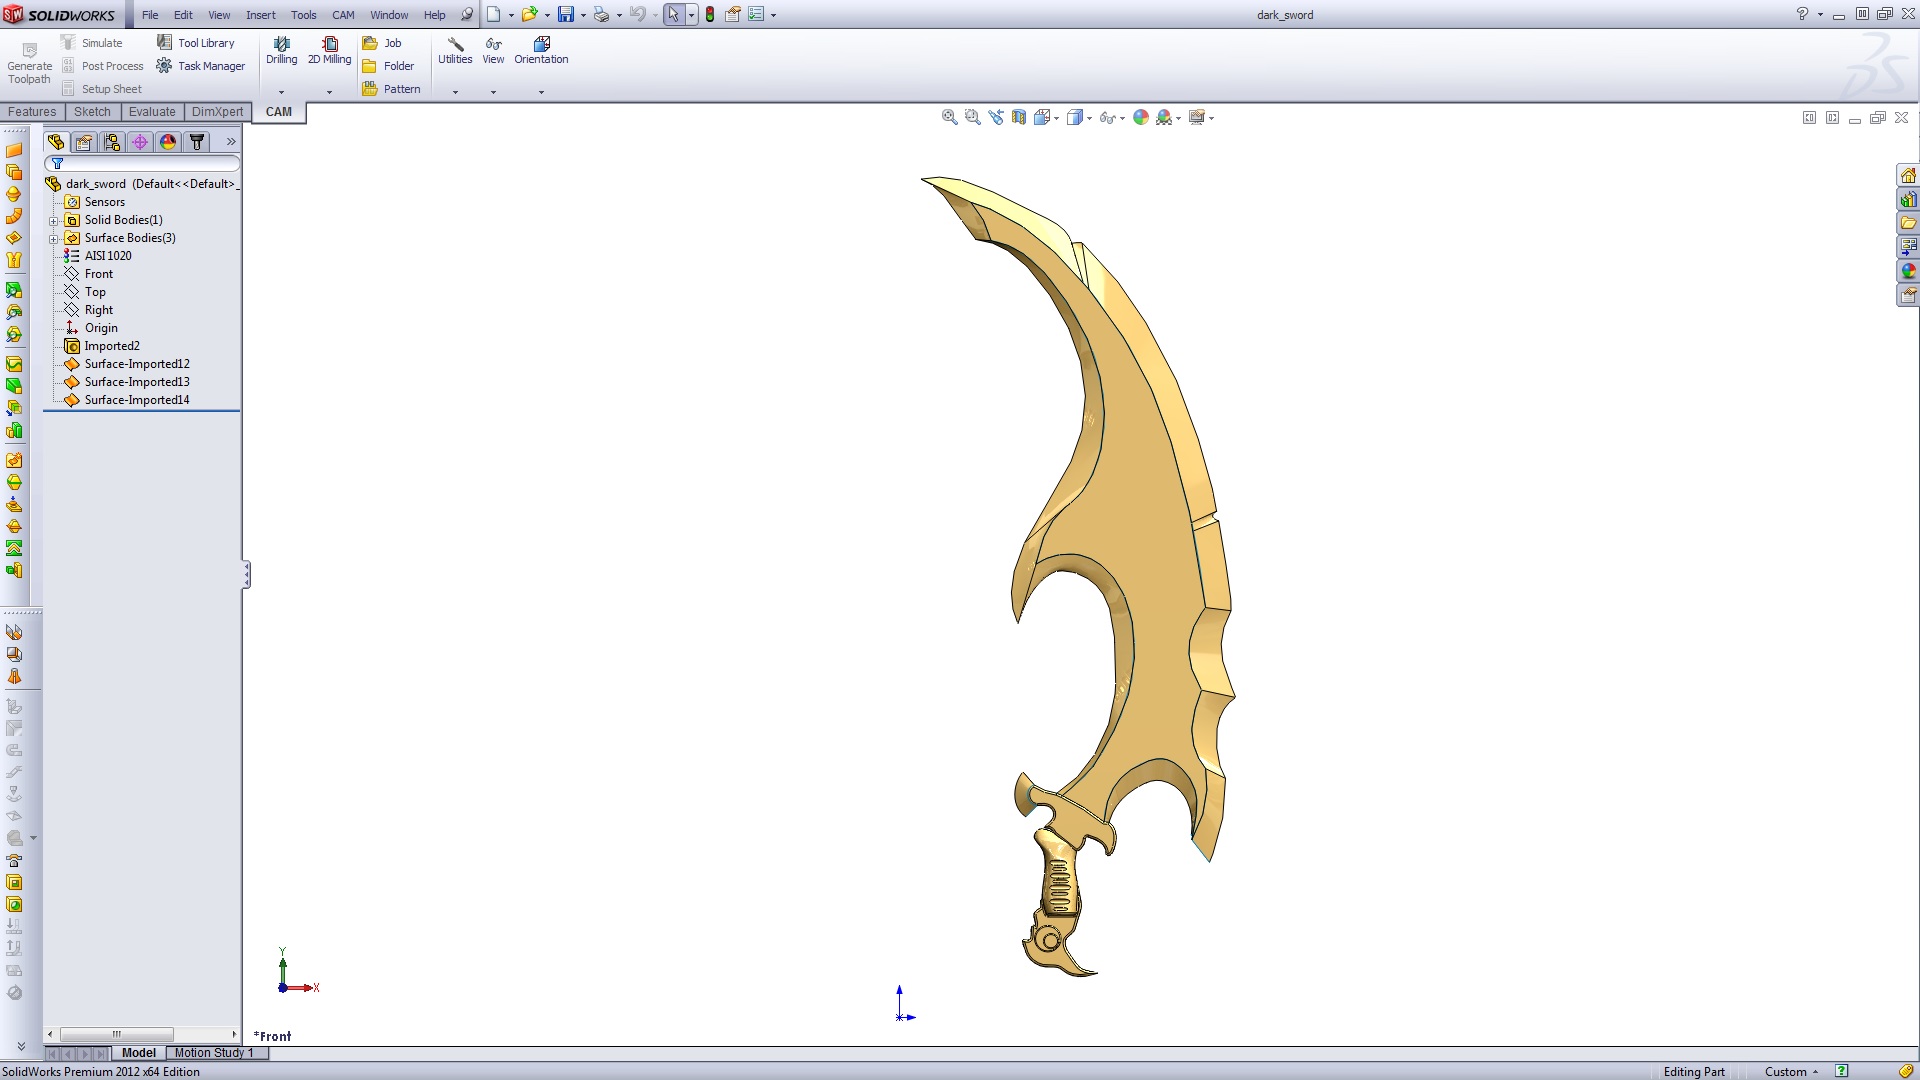Click the feature tree filter input field
Image resolution: width=1920 pixels, height=1080 pixels.
[x=142, y=163]
